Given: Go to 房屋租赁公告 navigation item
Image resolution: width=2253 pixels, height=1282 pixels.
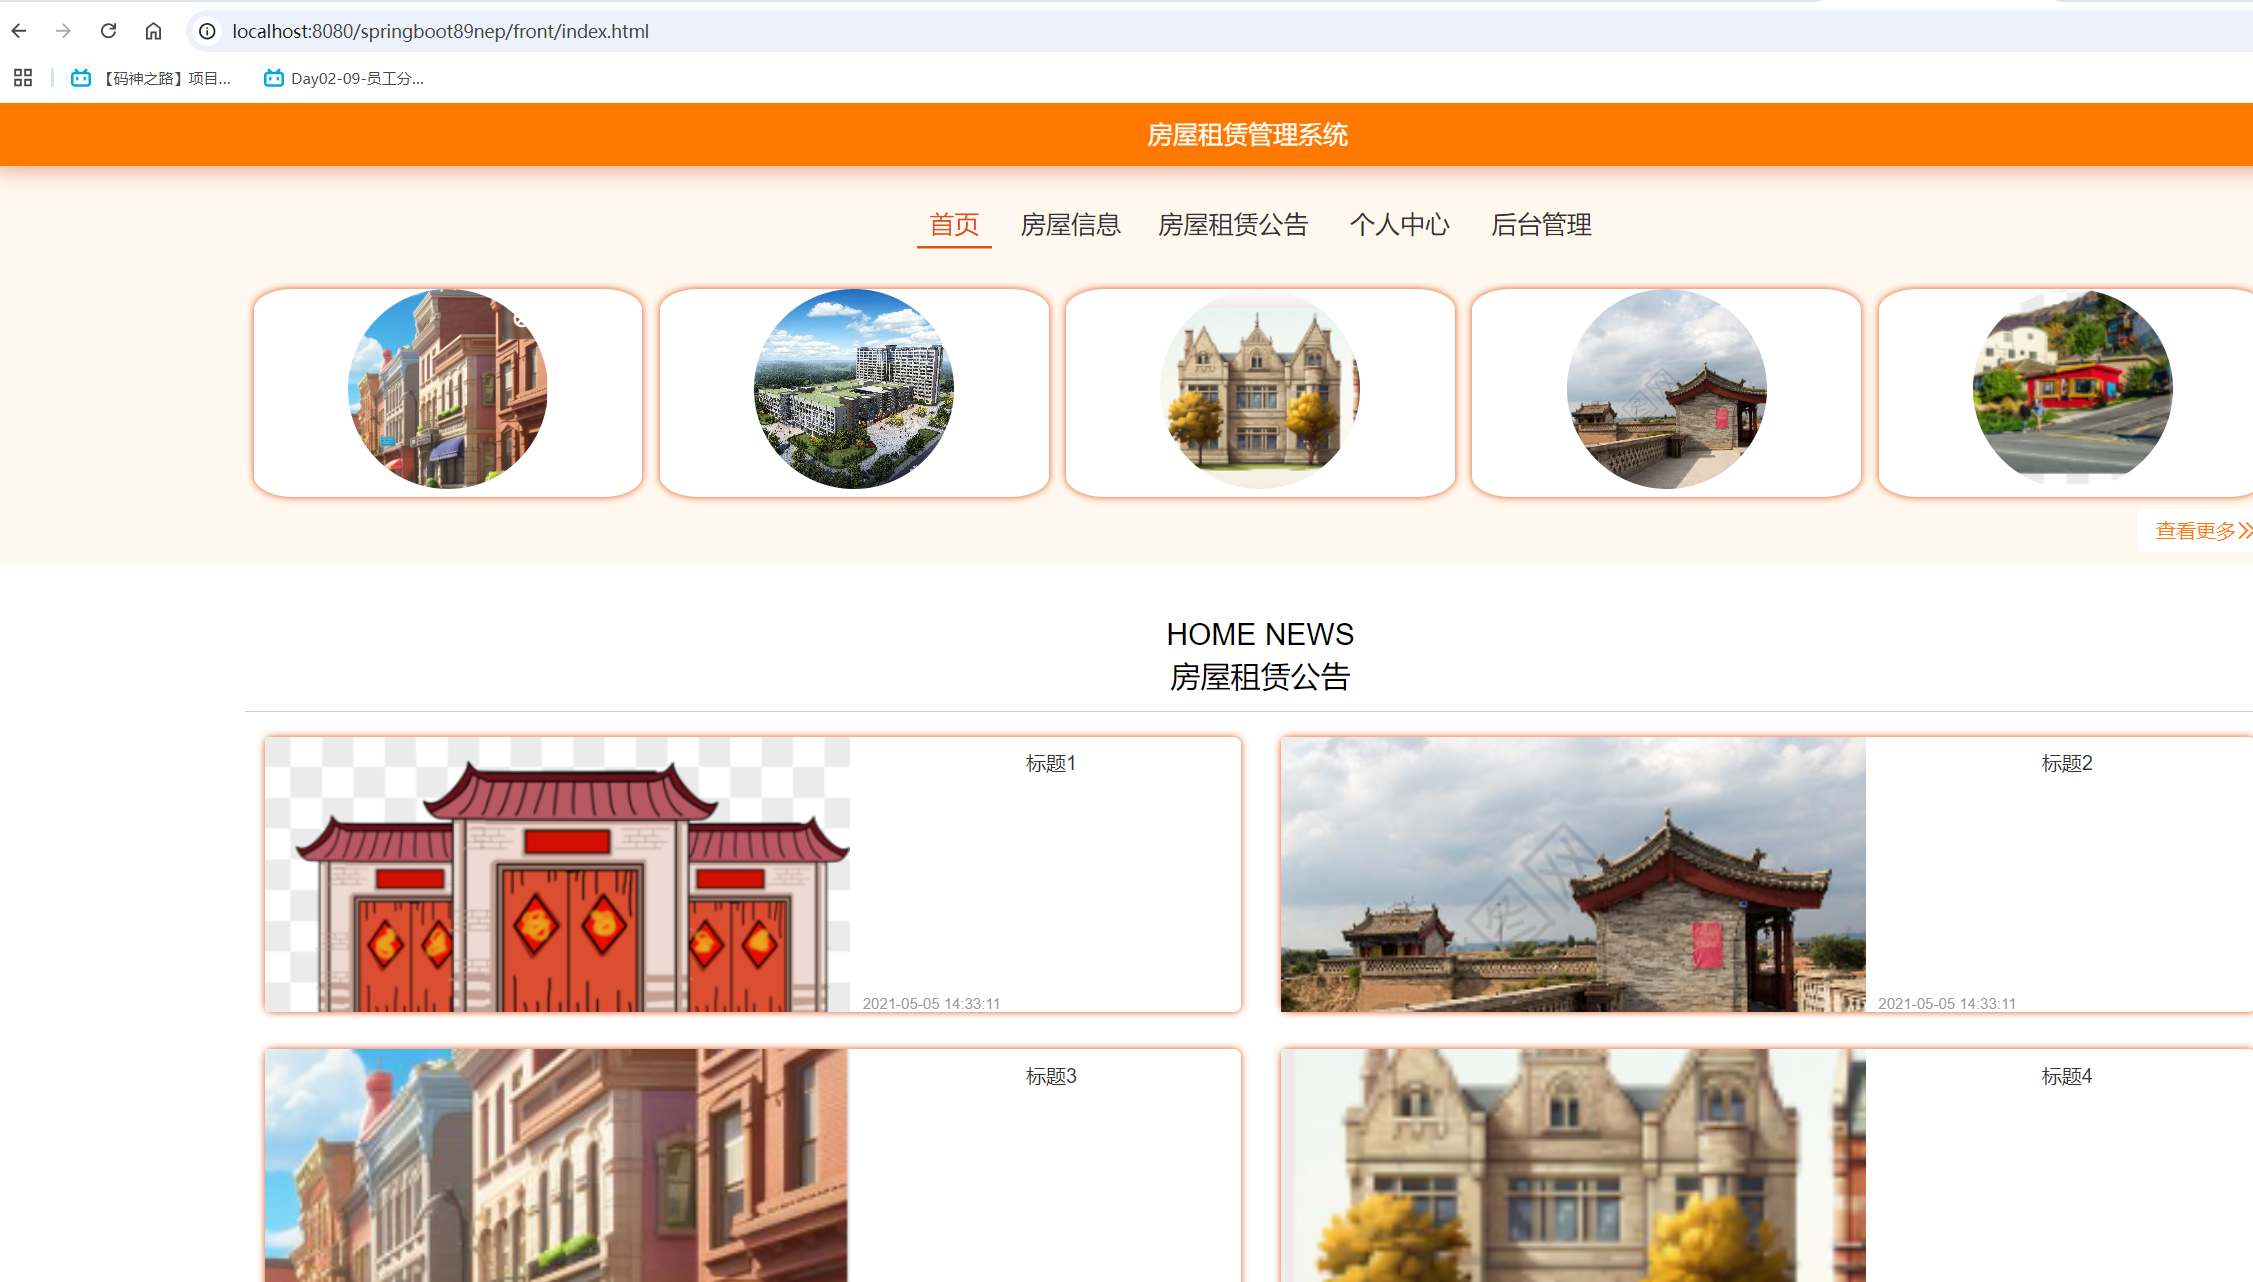Looking at the screenshot, I should coord(1232,225).
